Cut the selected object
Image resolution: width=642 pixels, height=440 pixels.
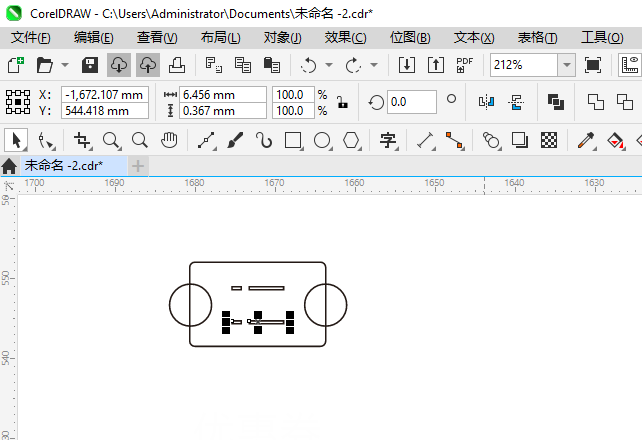[214, 65]
